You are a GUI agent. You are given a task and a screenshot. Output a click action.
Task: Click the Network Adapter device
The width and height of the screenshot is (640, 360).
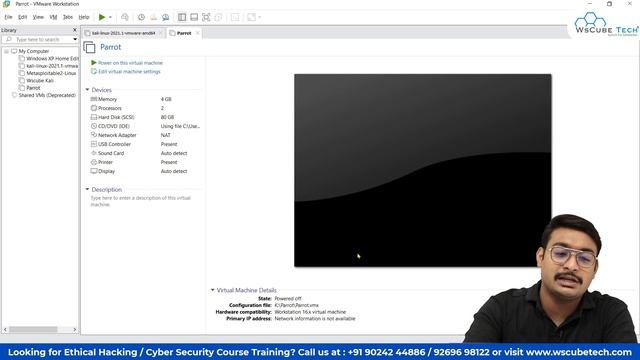pyautogui.click(x=145, y=135)
